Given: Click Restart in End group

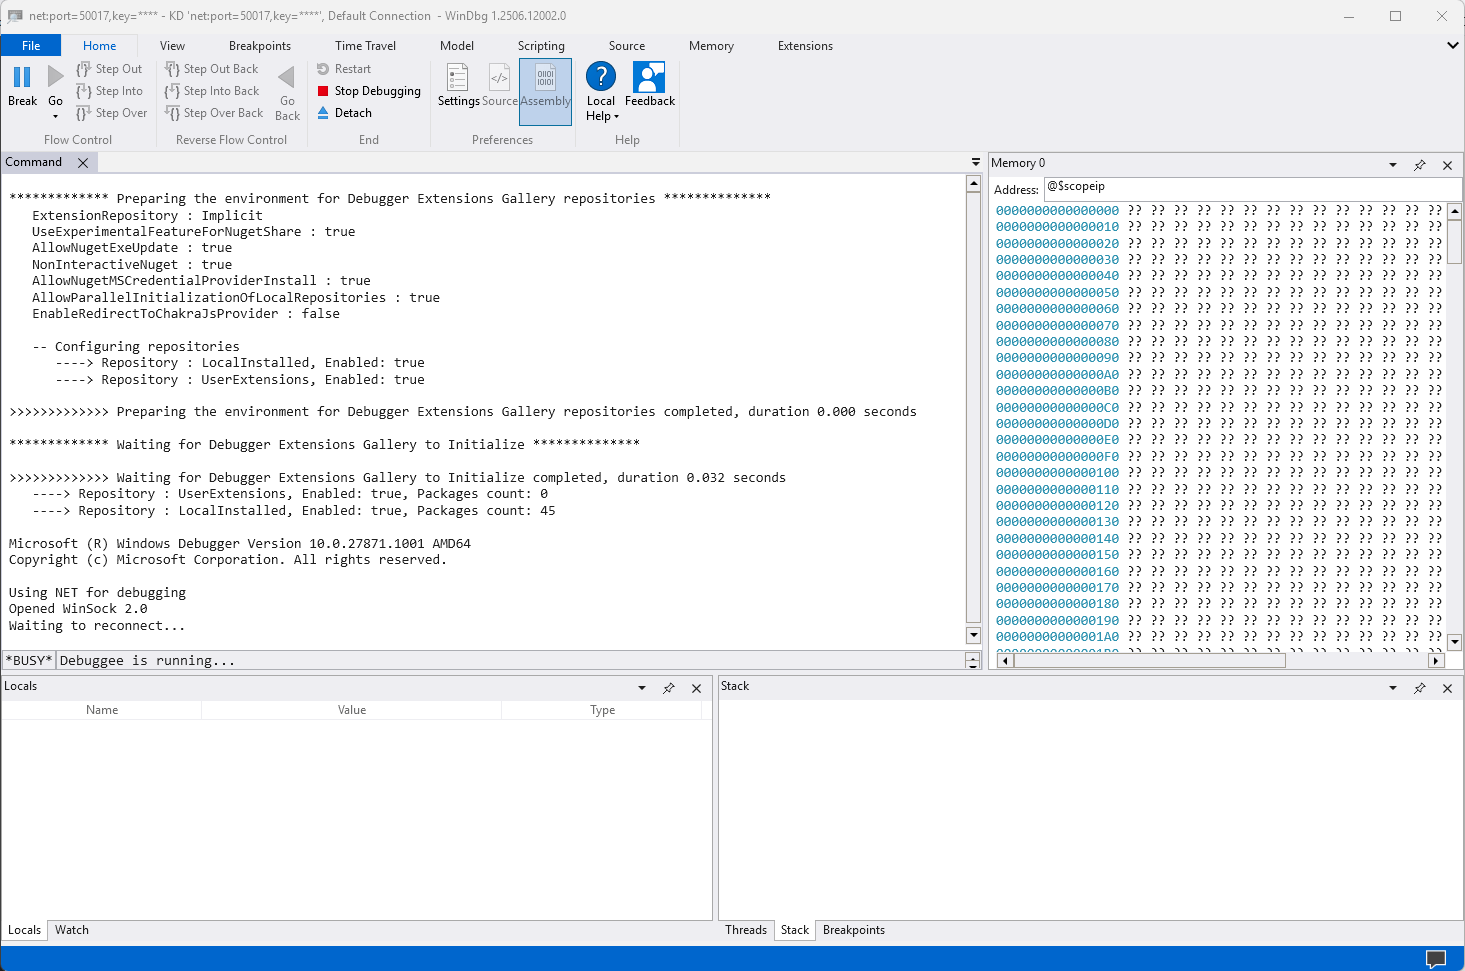Looking at the screenshot, I should pos(343,69).
